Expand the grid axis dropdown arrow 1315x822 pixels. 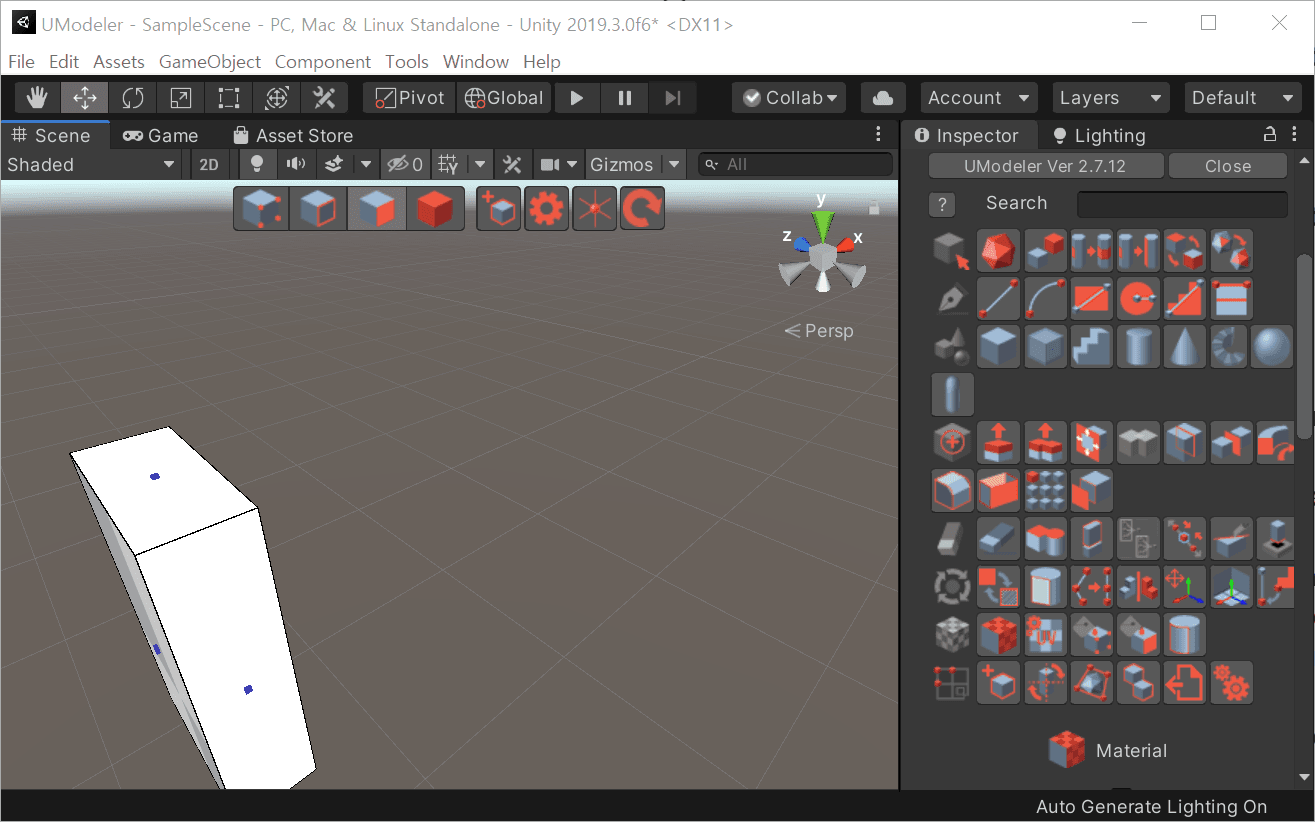click(481, 165)
